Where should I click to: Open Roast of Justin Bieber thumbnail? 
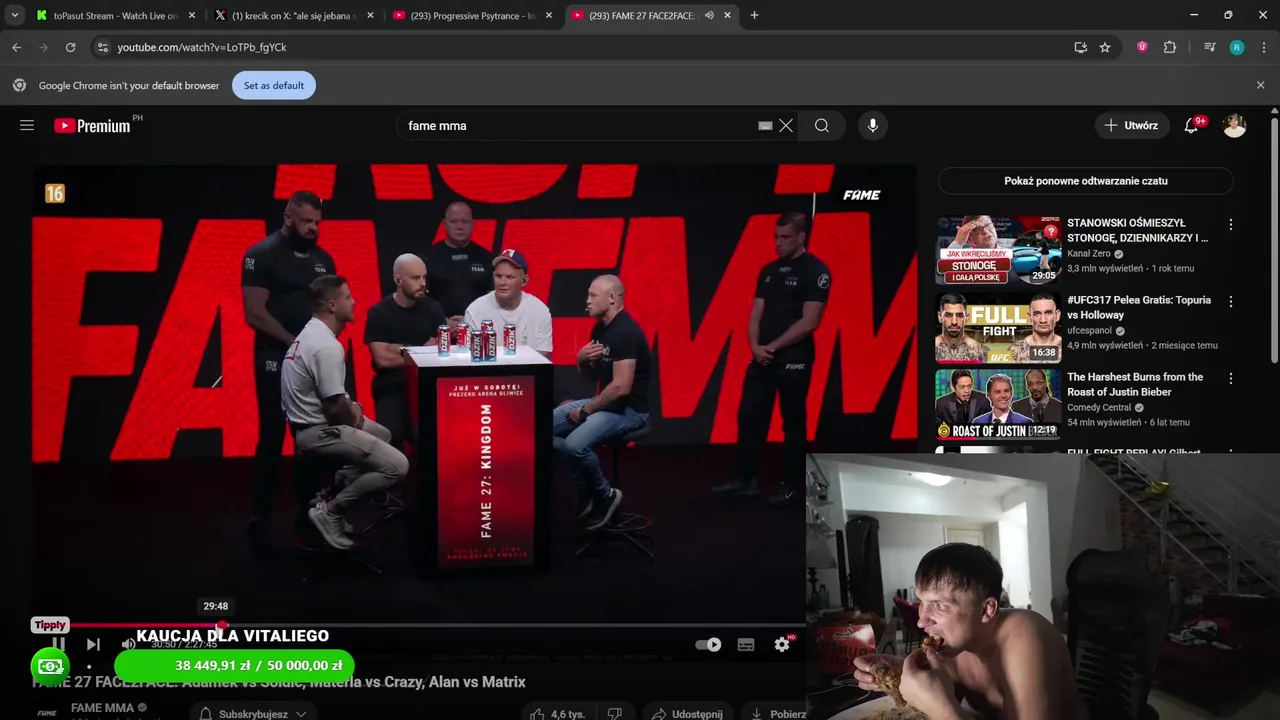click(x=998, y=404)
